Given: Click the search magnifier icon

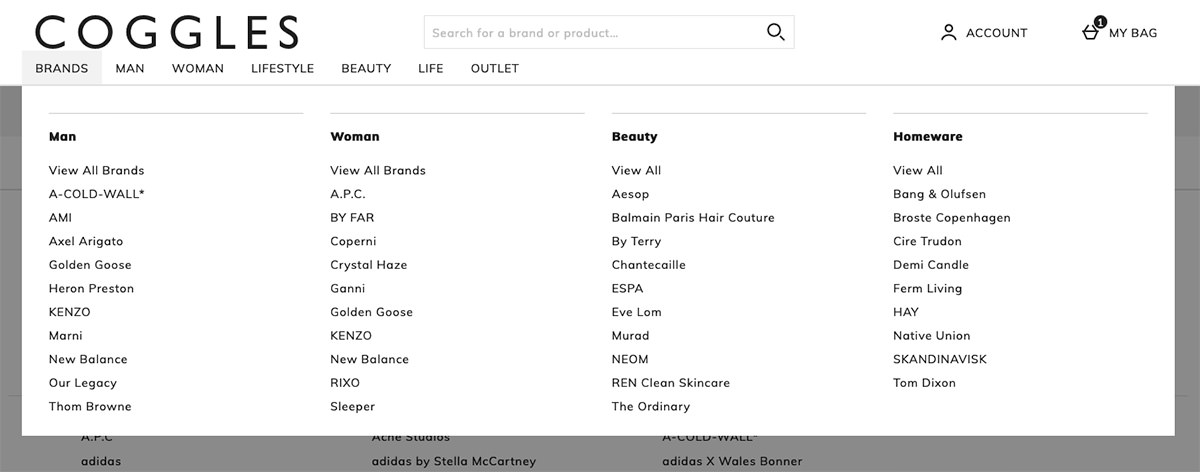Looking at the screenshot, I should click(x=776, y=32).
